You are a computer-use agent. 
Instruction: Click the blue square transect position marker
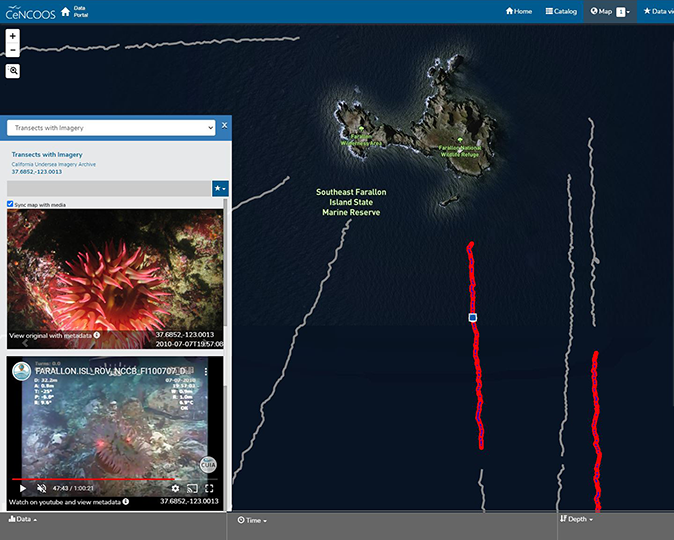click(473, 317)
